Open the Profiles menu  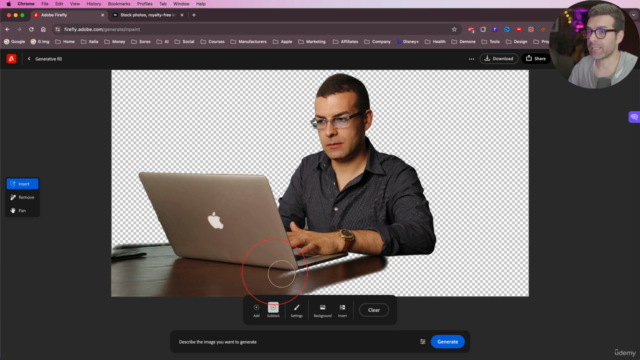(x=144, y=4)
